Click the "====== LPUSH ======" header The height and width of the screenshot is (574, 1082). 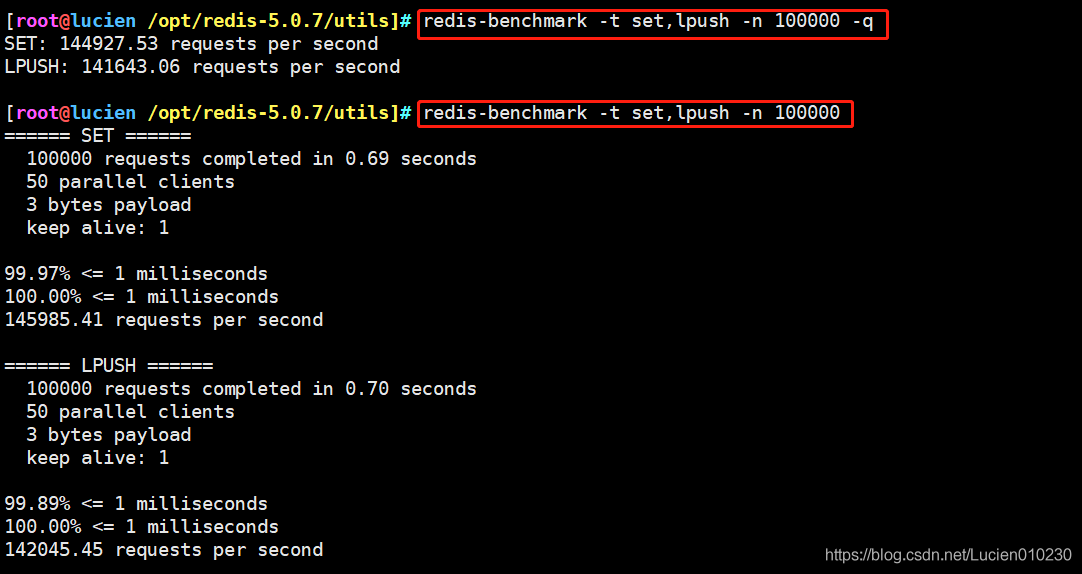109,366
